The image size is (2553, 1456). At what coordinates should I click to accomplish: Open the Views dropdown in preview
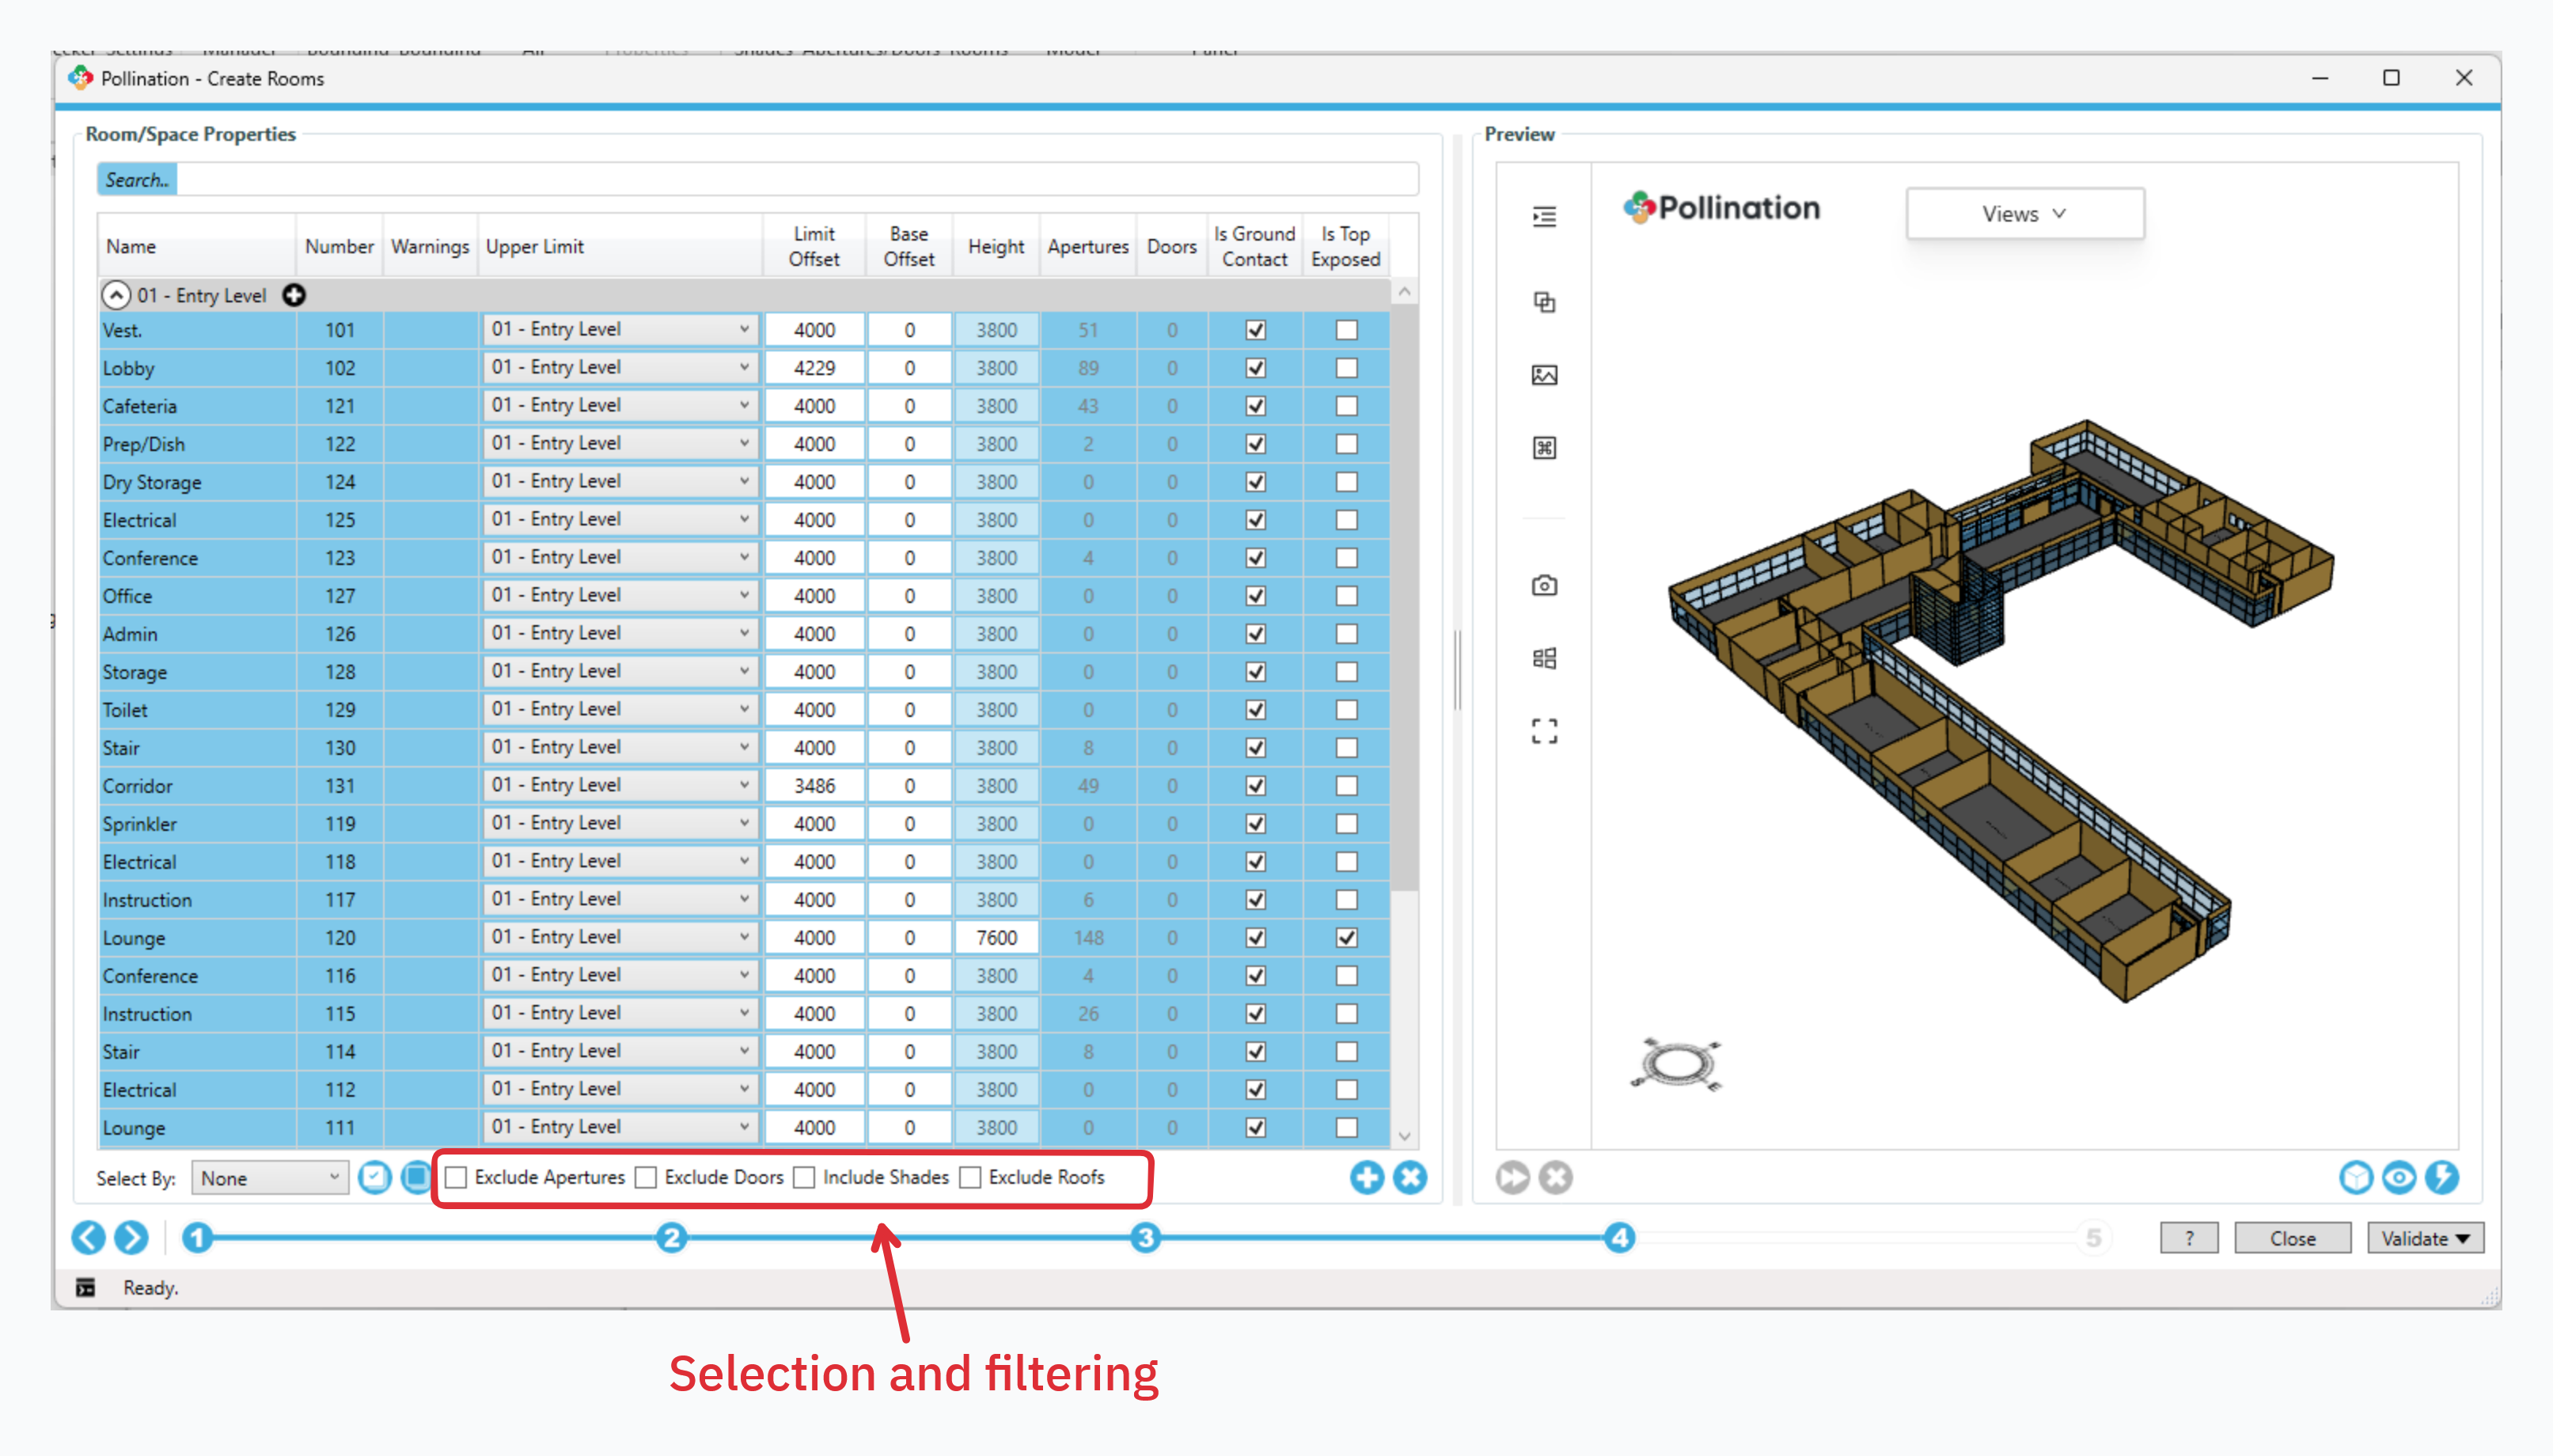point(2024,214)
